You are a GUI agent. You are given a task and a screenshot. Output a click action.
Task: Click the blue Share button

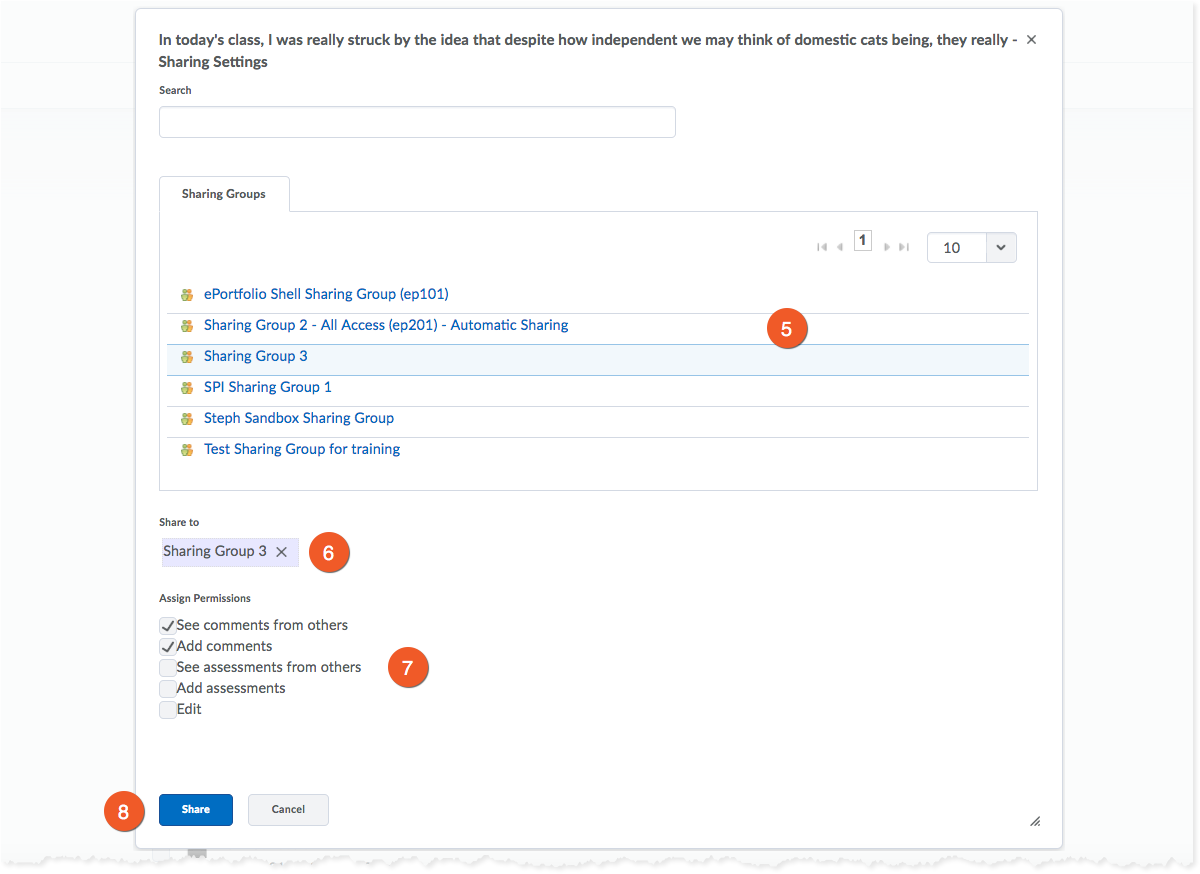tap(196, 810)
